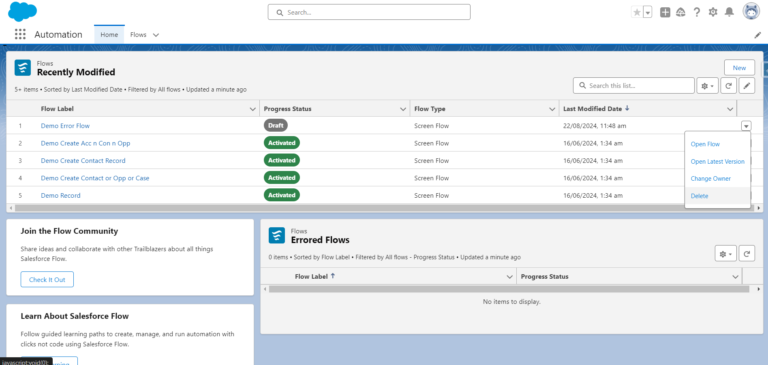Open the Trailhead guidance icon

coord(680,13)
